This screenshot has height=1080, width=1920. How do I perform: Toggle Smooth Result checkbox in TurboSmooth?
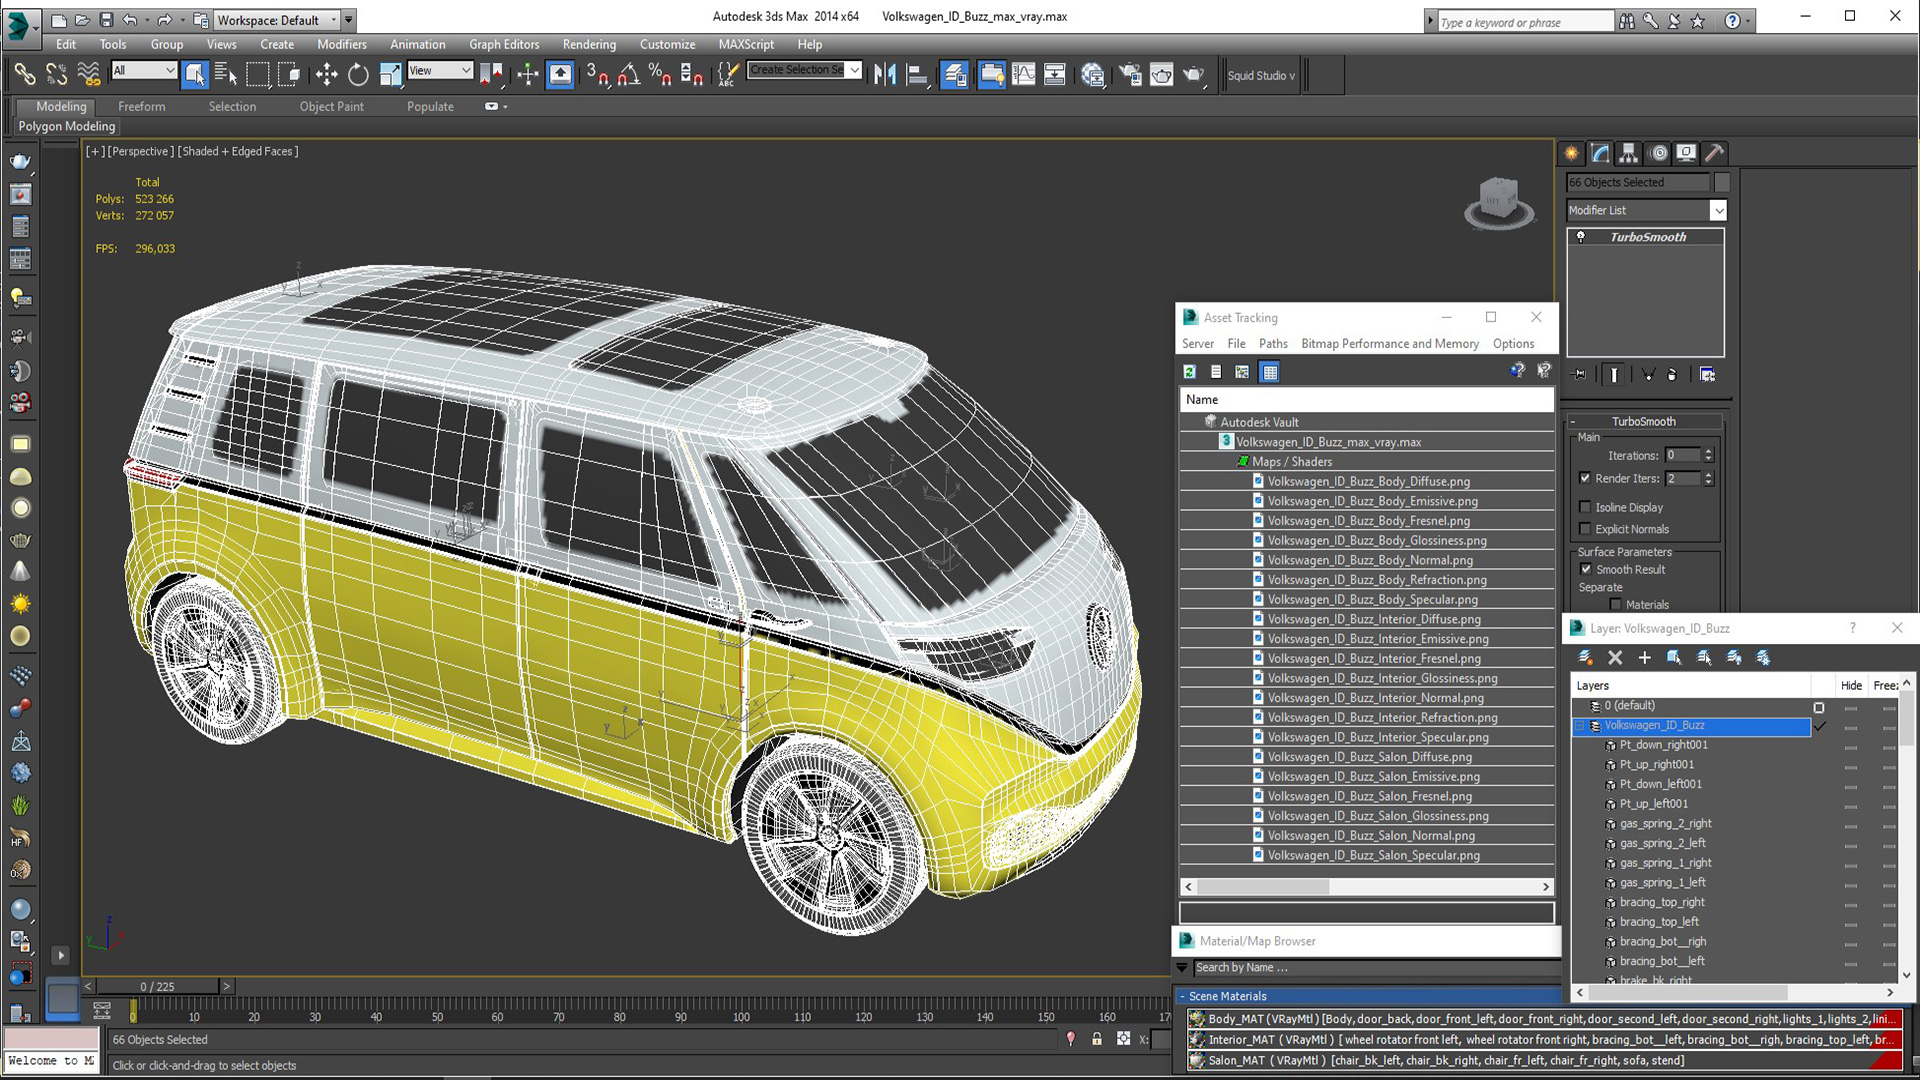(x=1588, y=568)
